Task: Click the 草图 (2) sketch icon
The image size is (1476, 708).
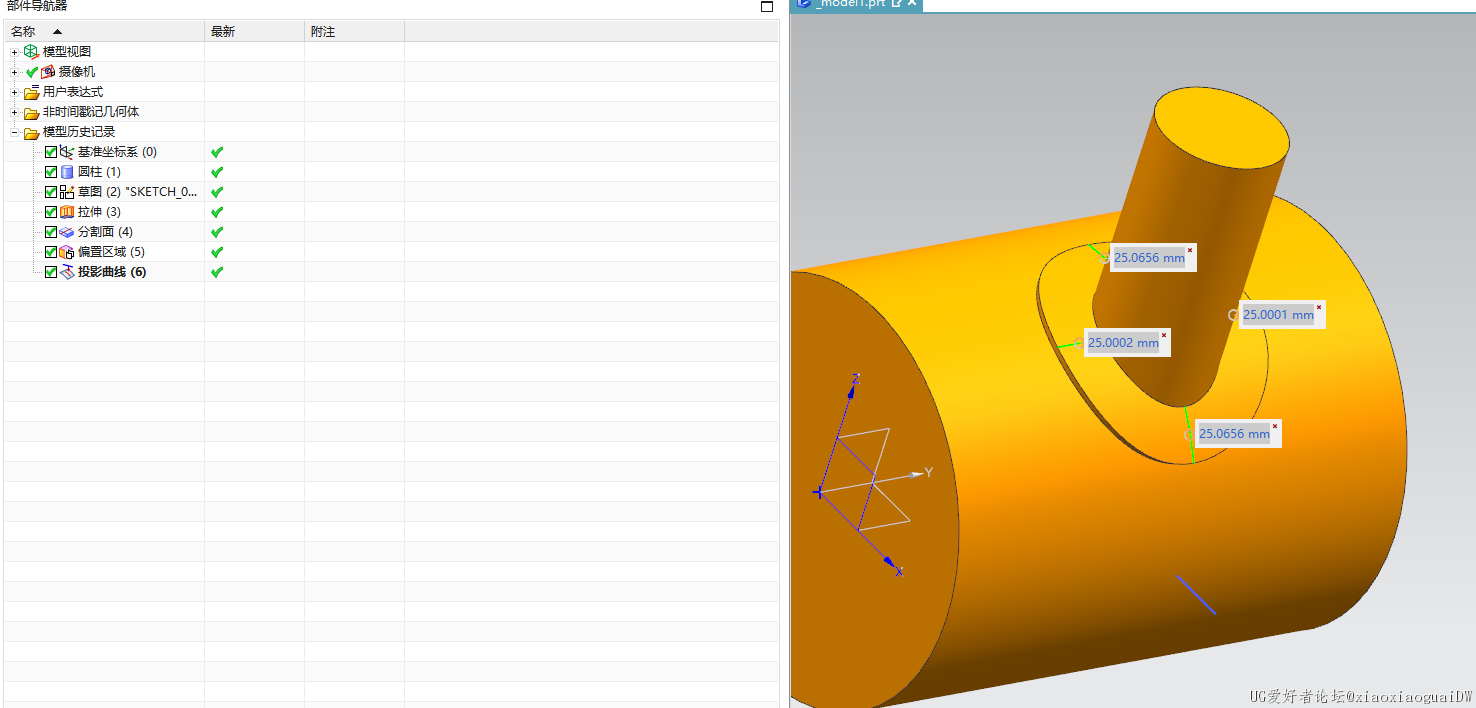Action: pos(67,192)
